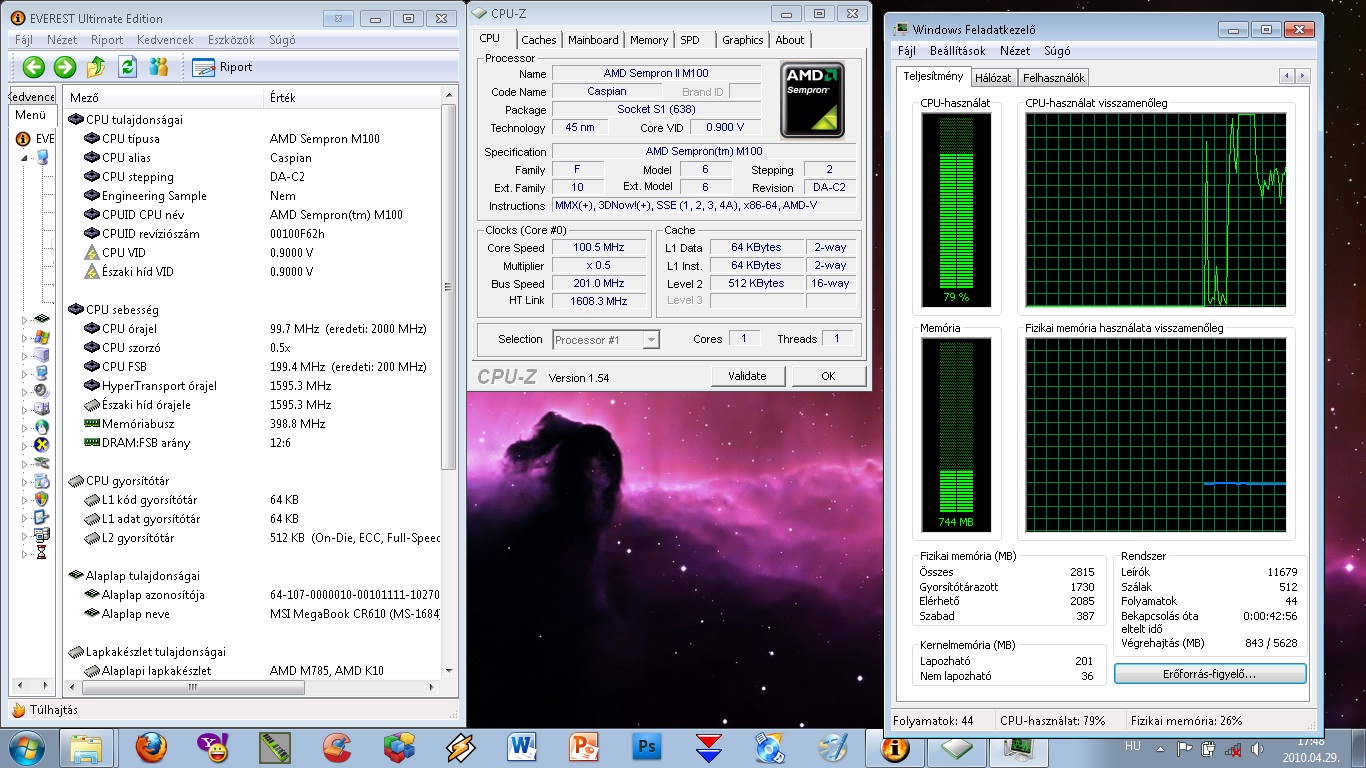Select the DirectX X icon in EVEREST tree
Image resolution: width=1366 pixels, height=768 pixels.
tap(41, 444)
